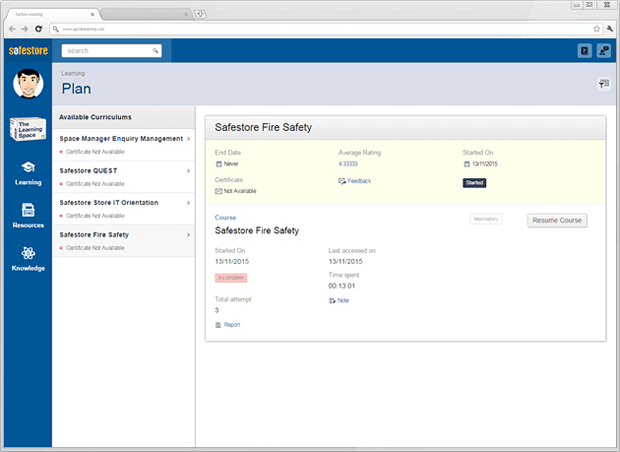The height and width of the screenshot is (452, 620).
Task: Expand chevron for Safestore QUEST
Action: pyautogui.click(x=189, y=171)
